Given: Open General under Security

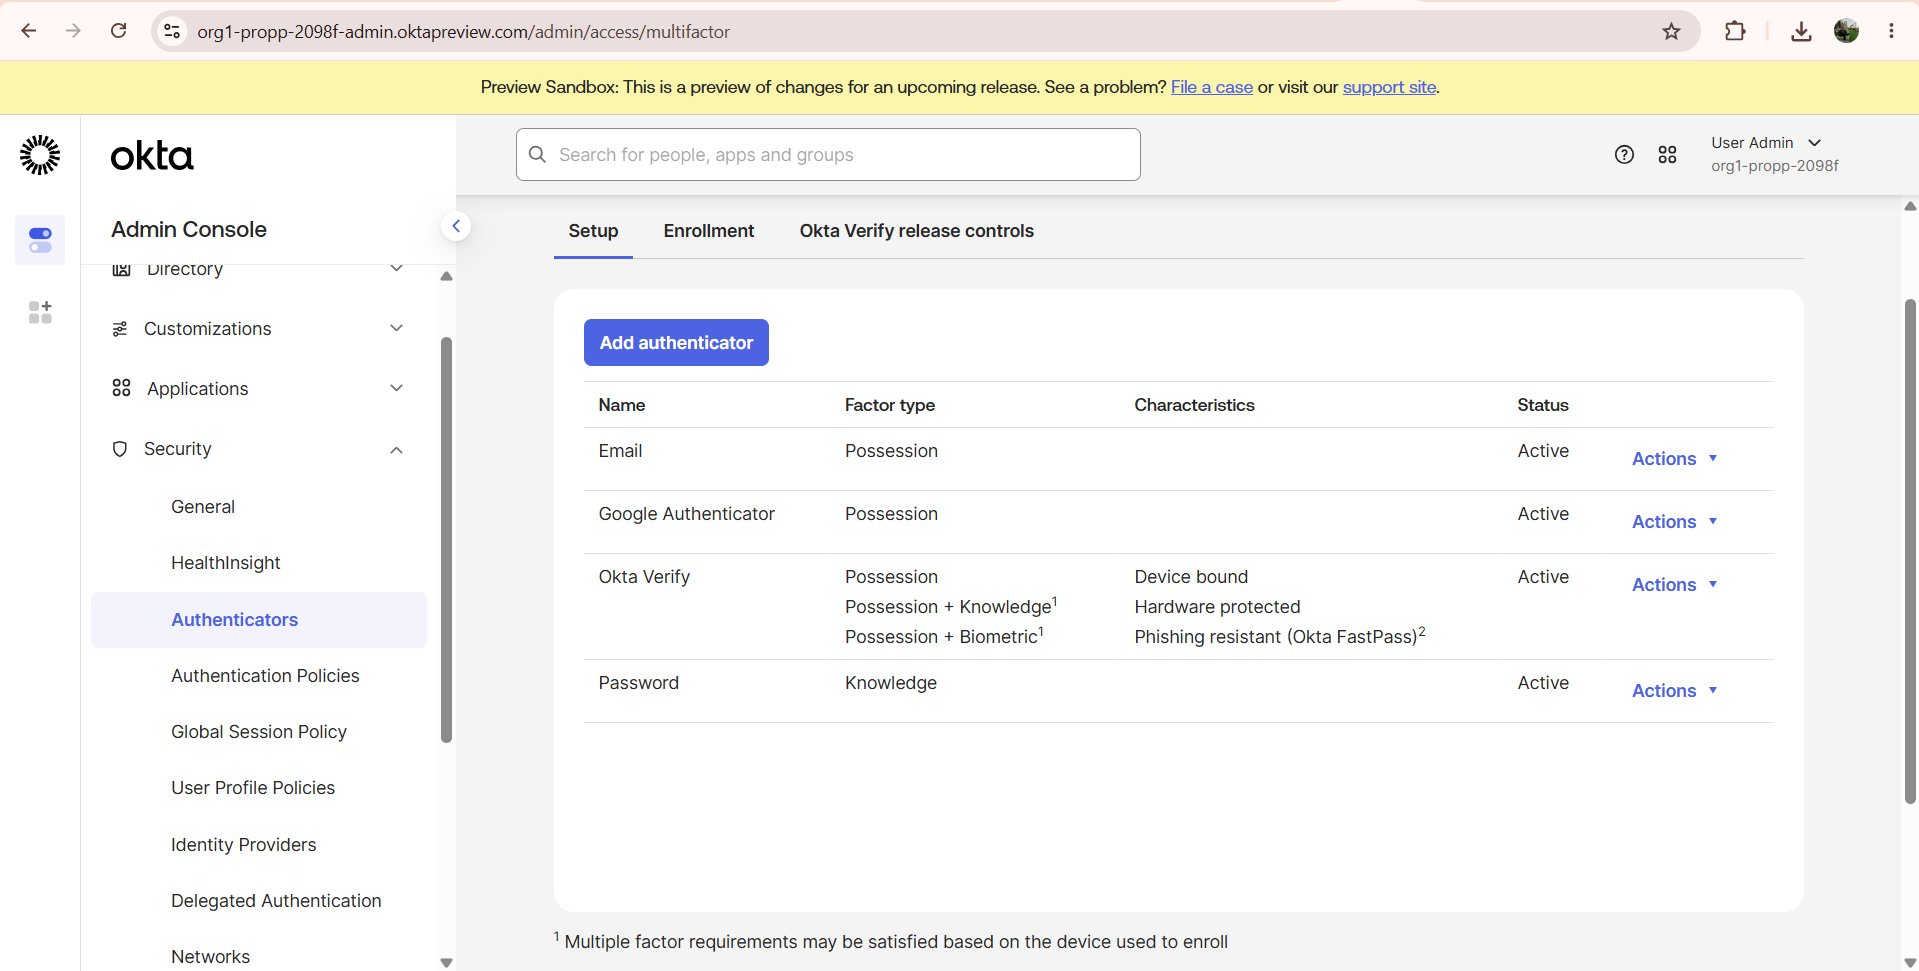Looking at the screenshot, I should 203,507.
